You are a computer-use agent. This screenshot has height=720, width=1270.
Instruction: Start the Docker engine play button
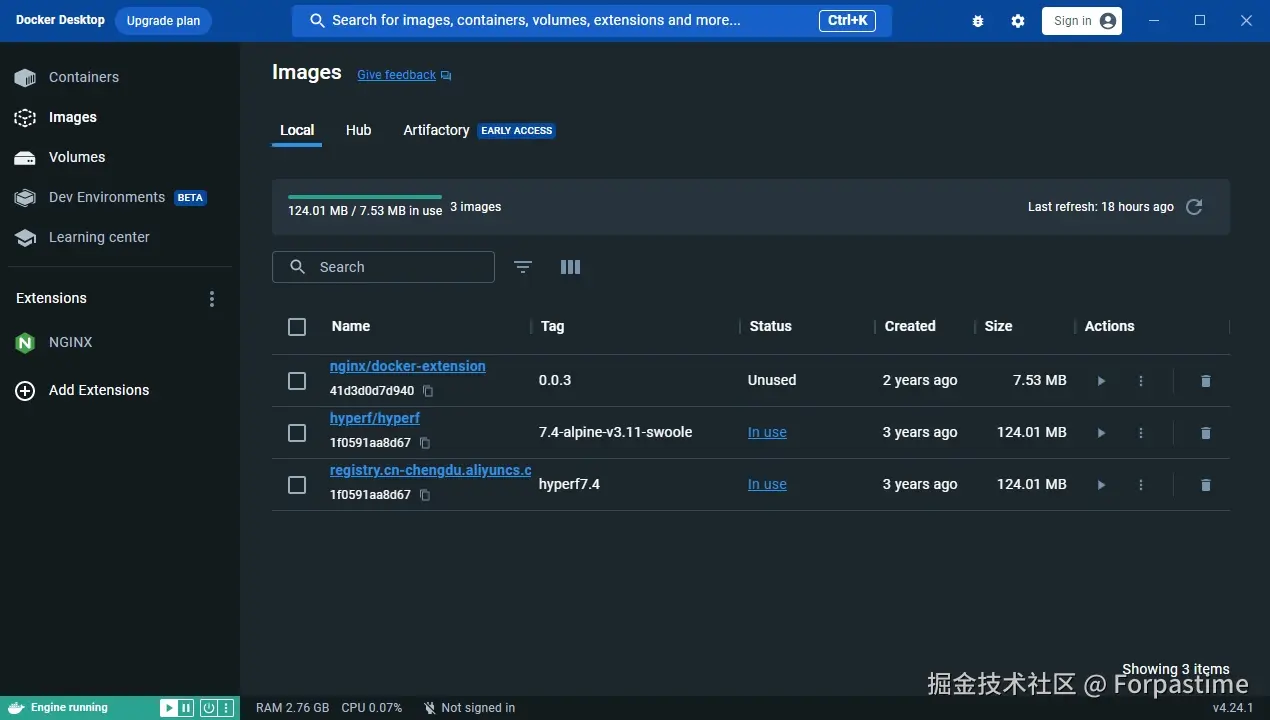coord(168,708)
